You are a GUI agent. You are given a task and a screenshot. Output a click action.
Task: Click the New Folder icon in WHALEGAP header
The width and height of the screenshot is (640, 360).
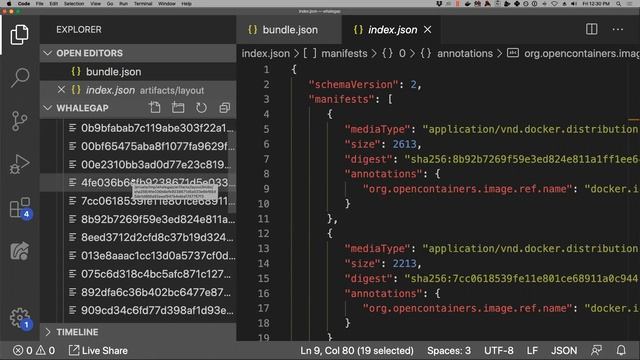pos(178,108)
